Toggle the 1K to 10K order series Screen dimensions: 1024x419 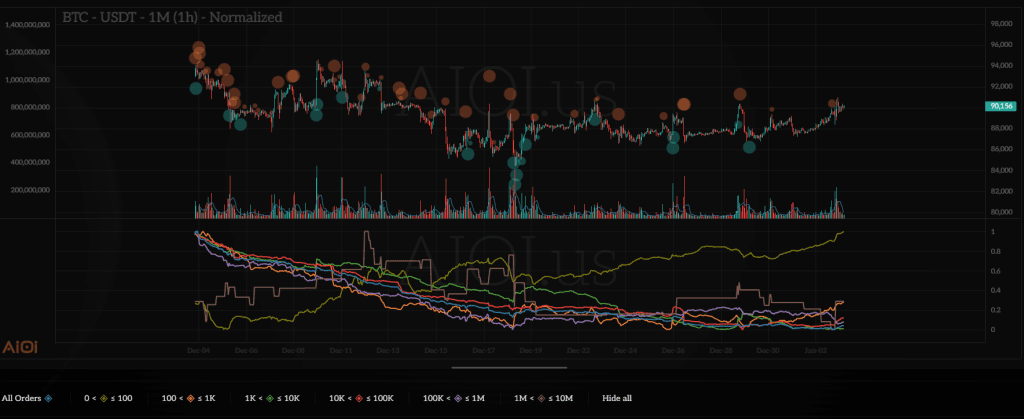coord(269,397)
